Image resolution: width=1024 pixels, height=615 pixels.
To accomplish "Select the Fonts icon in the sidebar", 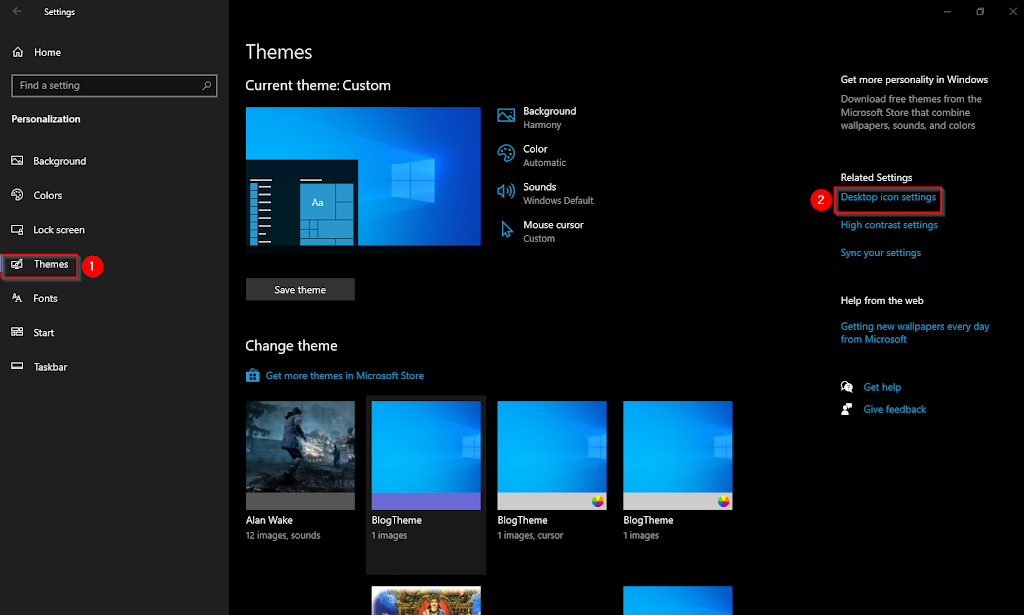I will pyautogui.click(x=16, y=298).
